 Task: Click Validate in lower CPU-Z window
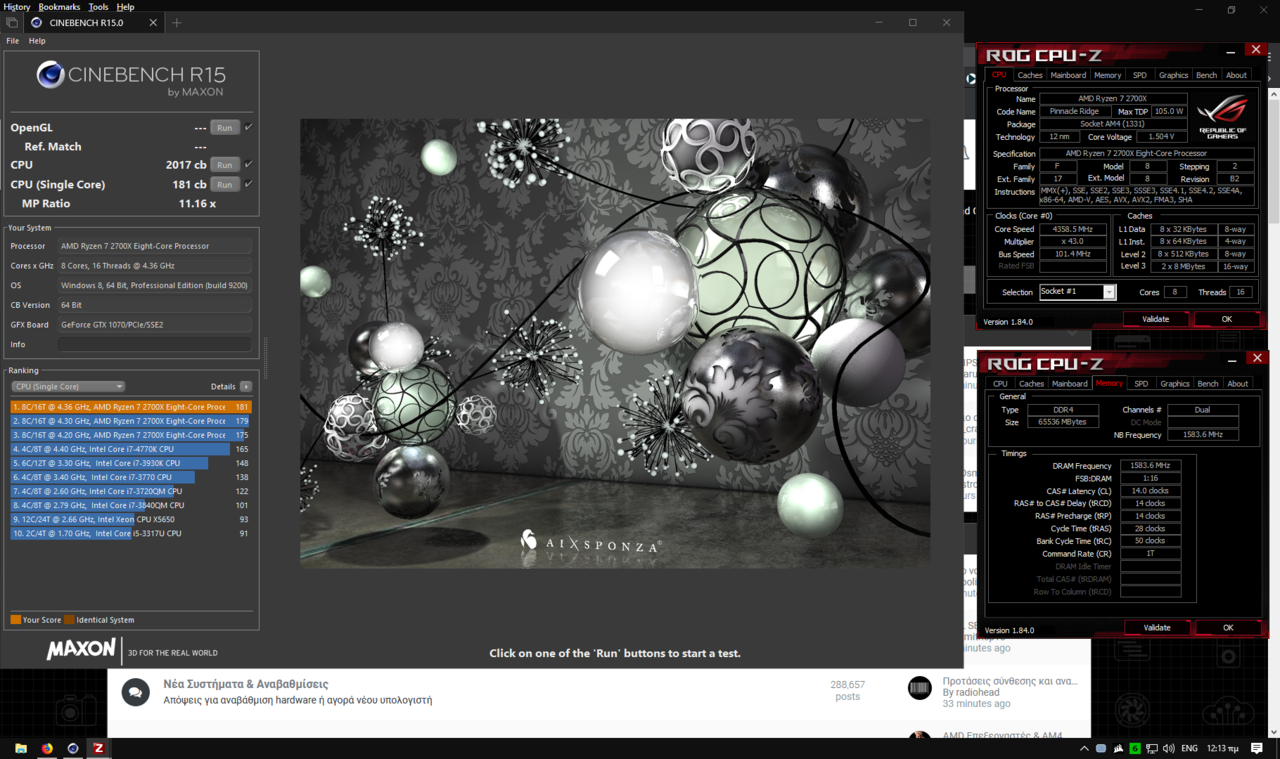(x=1157, y=628)
